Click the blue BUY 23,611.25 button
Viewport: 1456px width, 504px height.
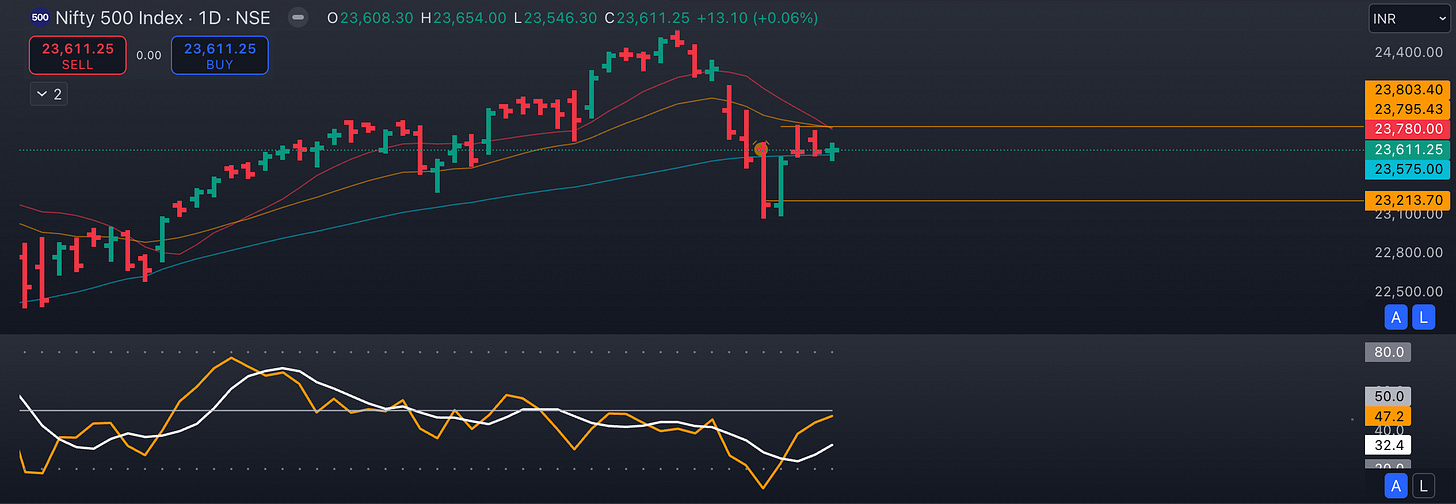220,55
